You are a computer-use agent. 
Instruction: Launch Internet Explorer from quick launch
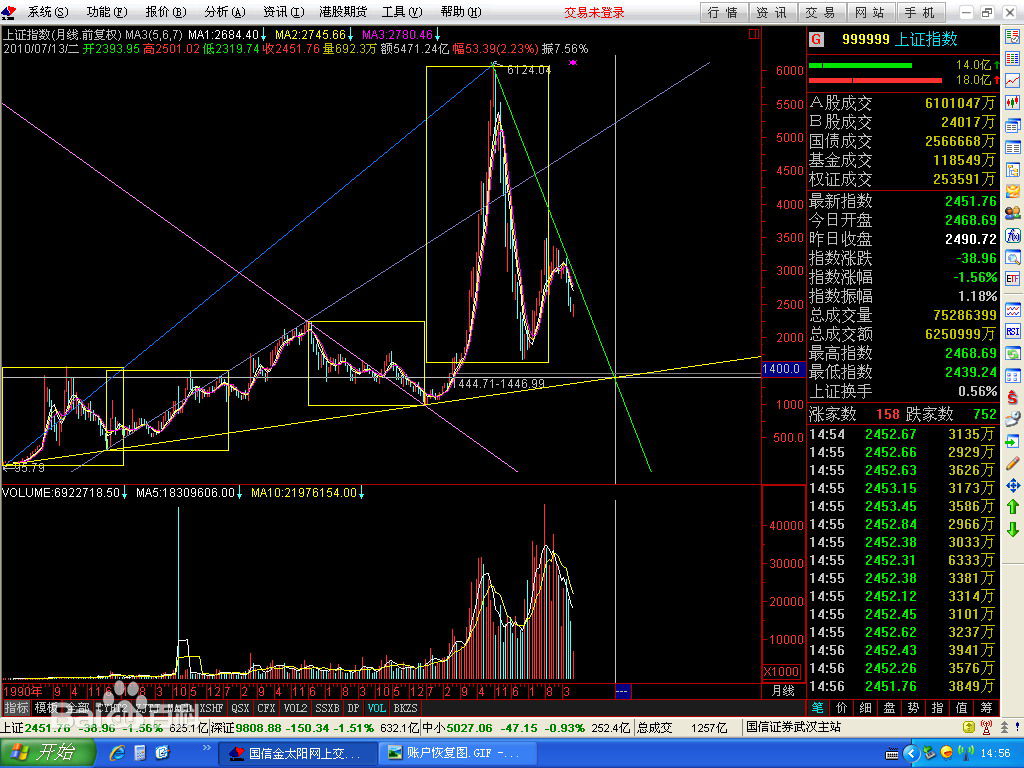pos(118,753)
